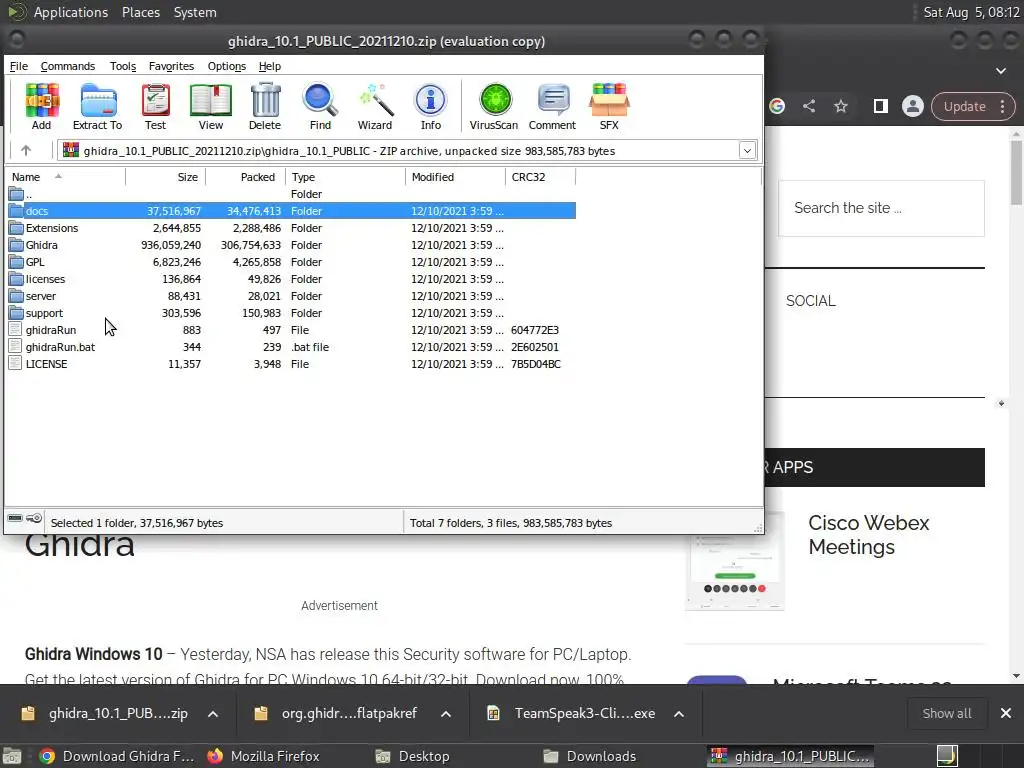This screenshot has width=1024, height=768.
Task: Add archive Comment via toolbar
Action: click(x=552, y=106)
